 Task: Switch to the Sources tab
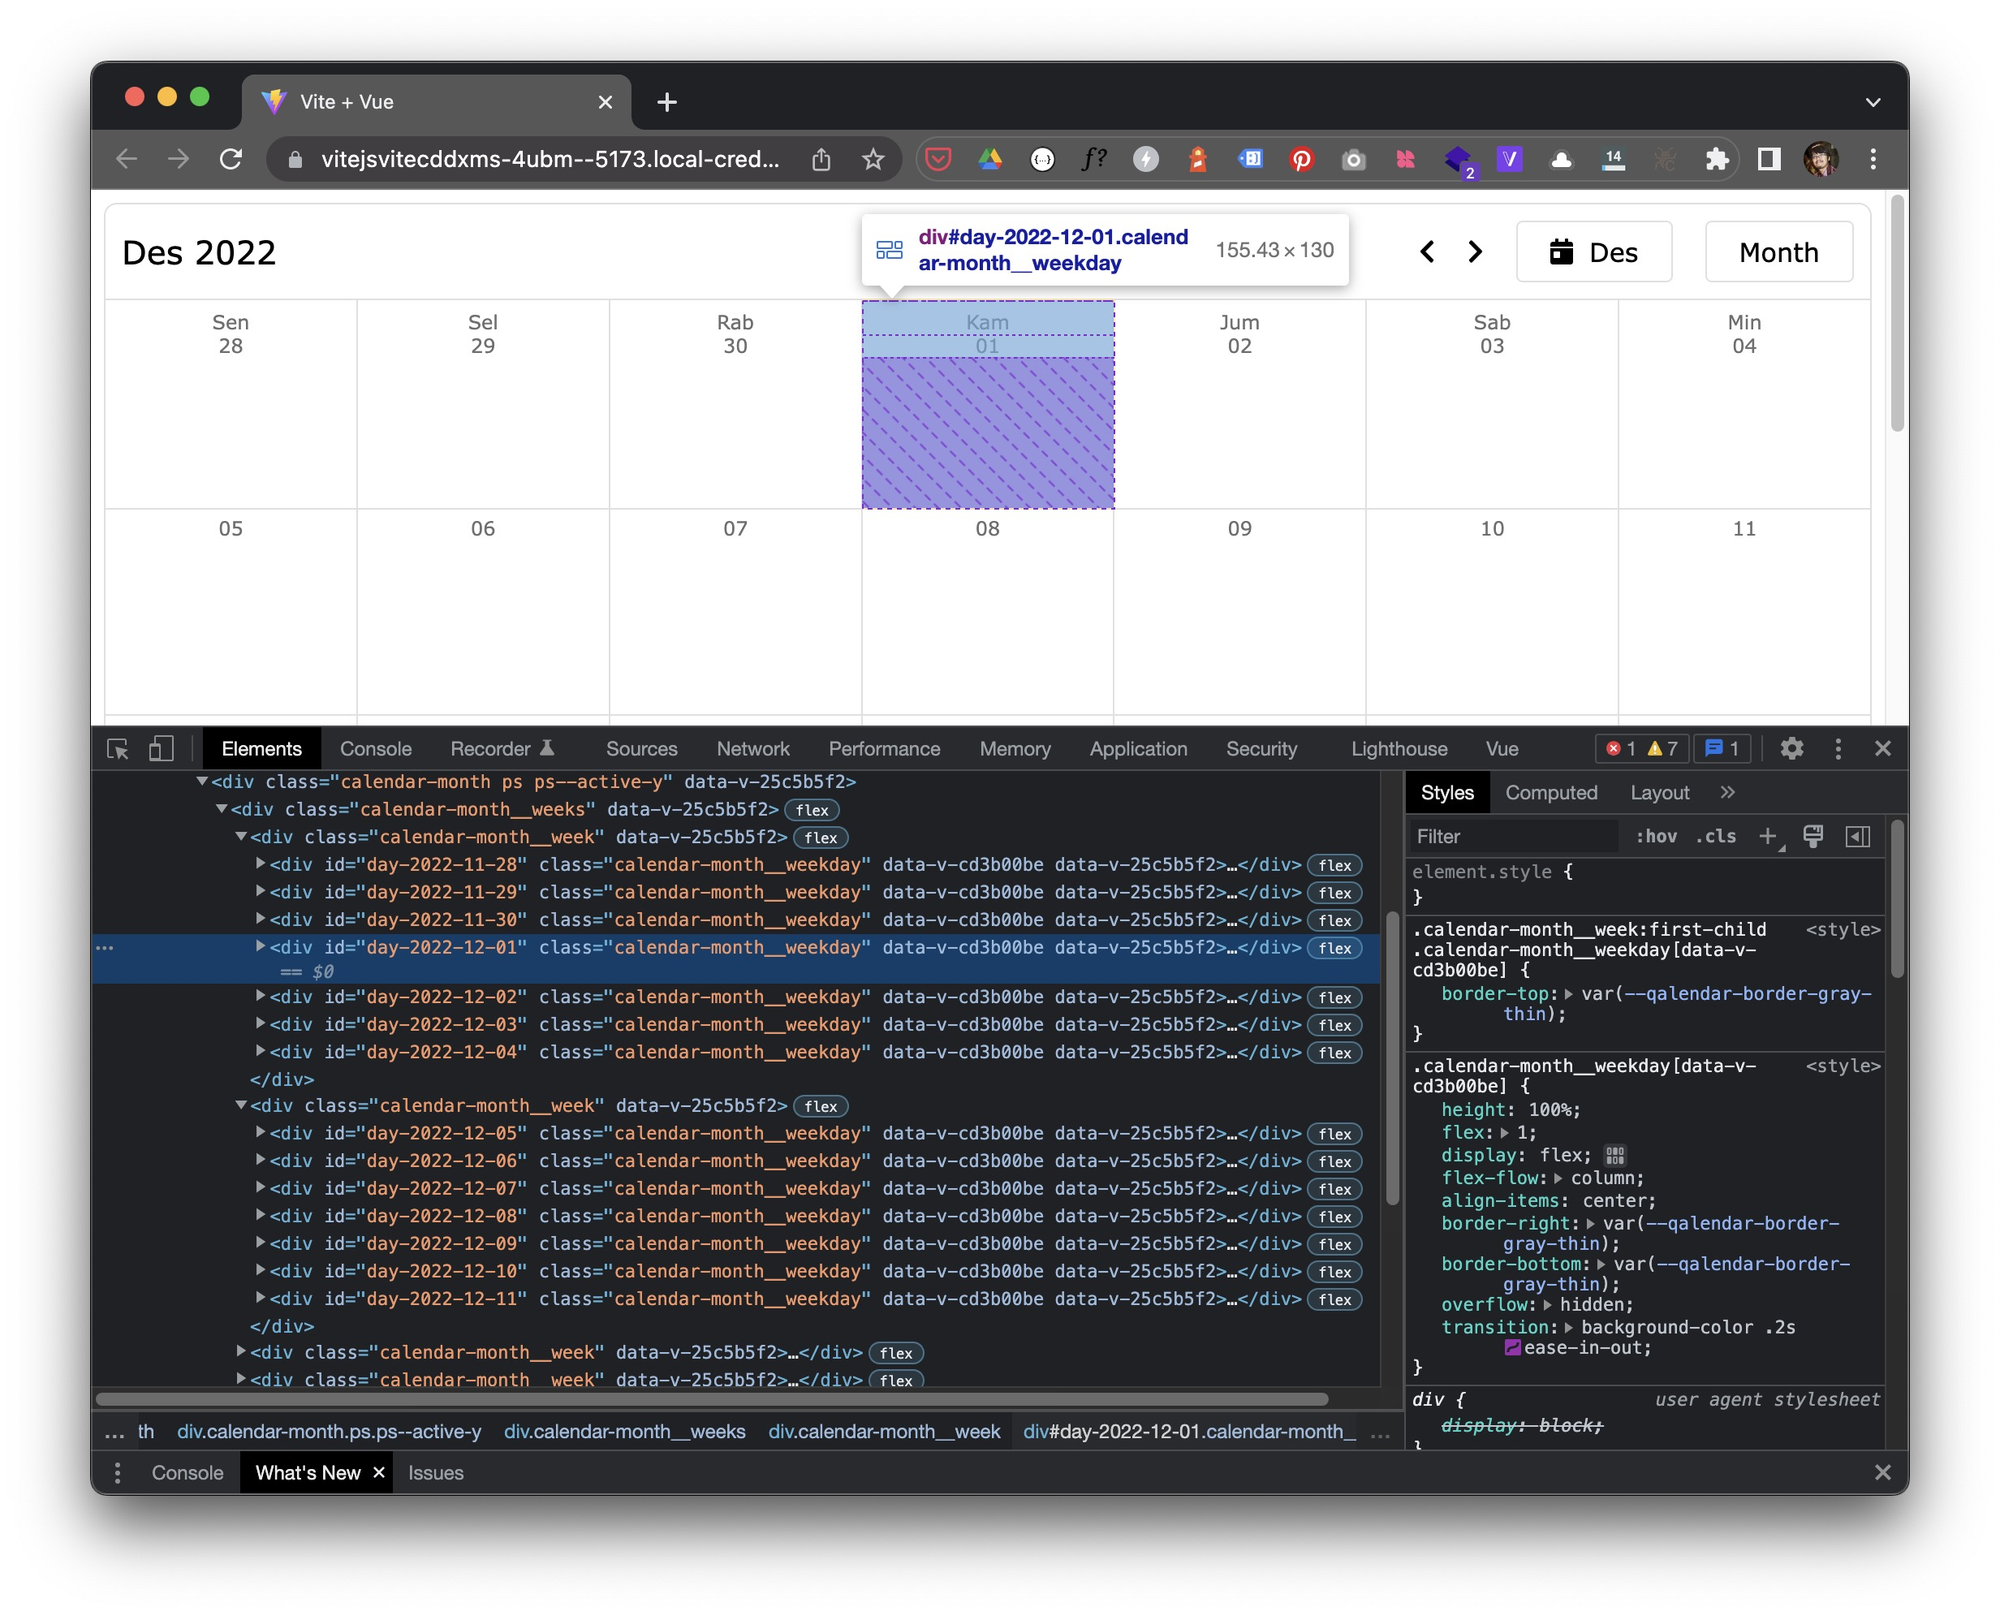click(x=641, y=749)
